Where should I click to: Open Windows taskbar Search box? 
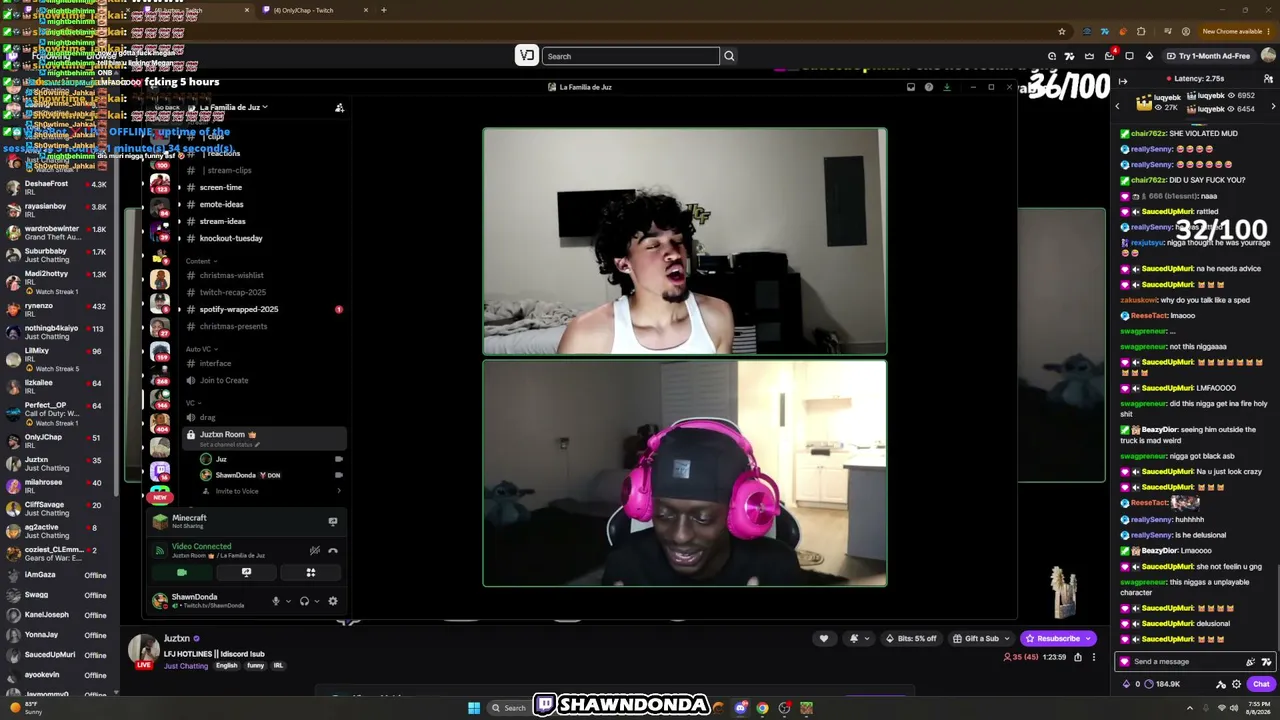coord(508,708)
